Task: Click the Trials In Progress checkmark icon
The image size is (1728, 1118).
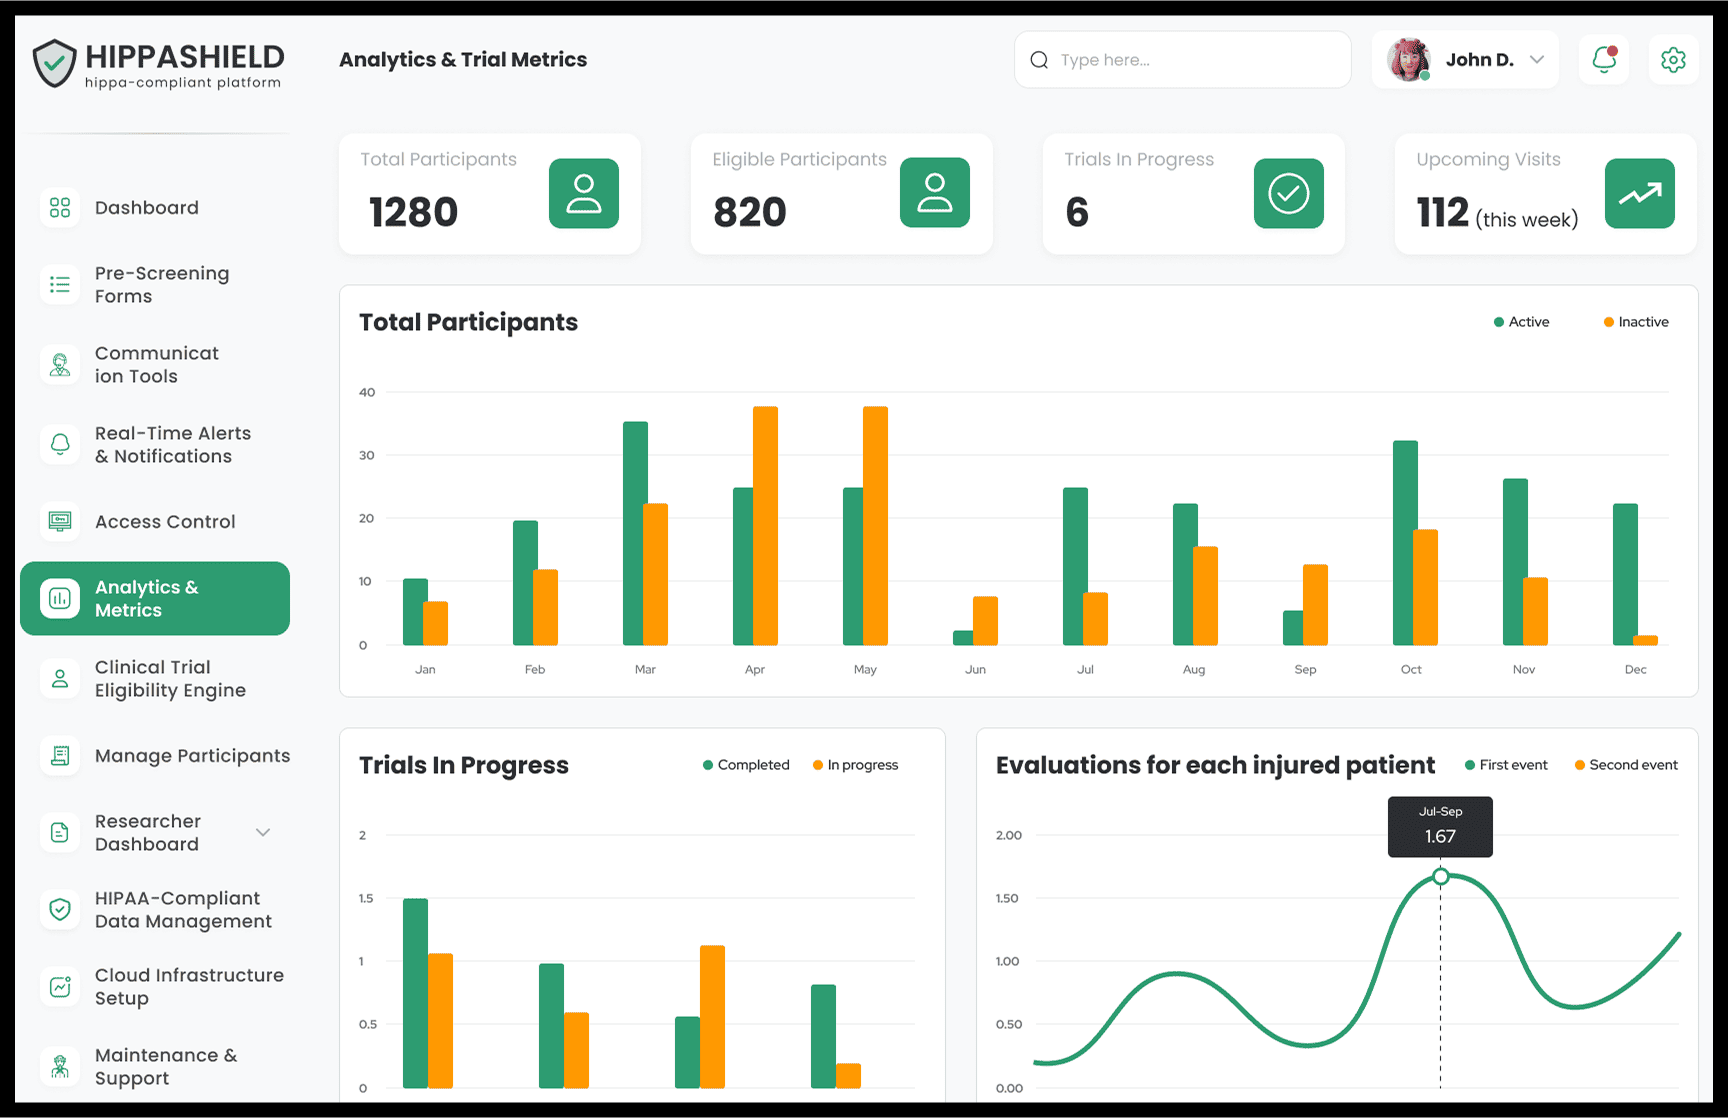Action: point(1288,194)
